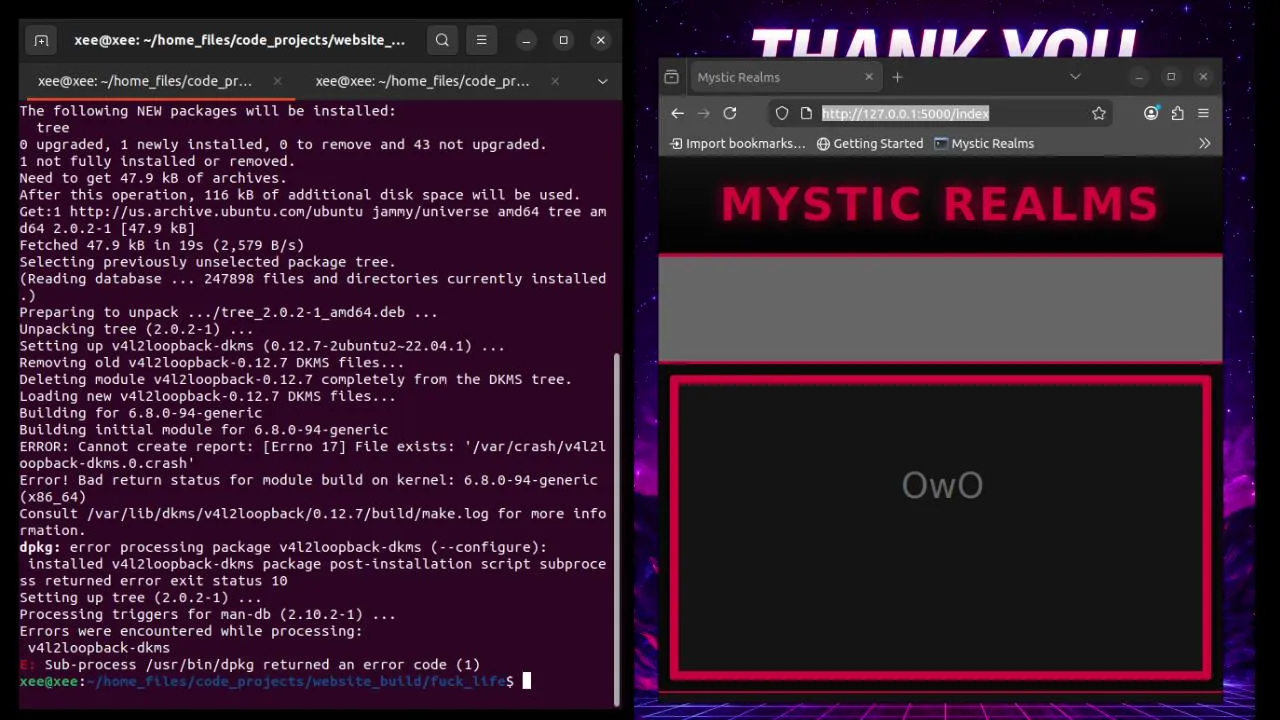This screenshot has width=1280, height=720.
Task: Click the OwO text in the red box
Action: pos(942,485)
